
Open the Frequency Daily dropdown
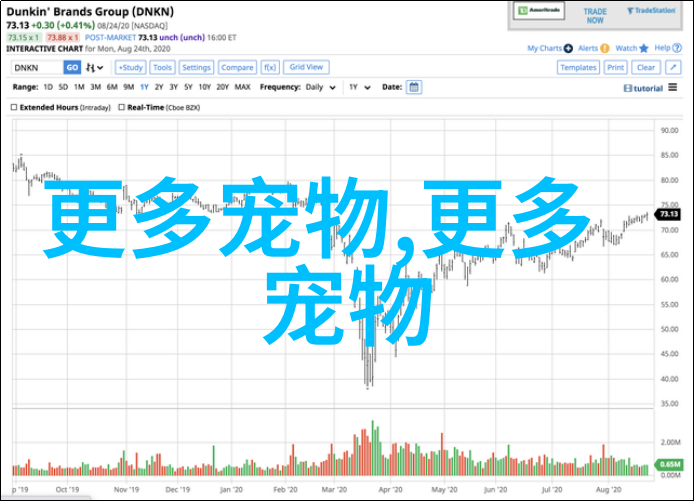320,87
